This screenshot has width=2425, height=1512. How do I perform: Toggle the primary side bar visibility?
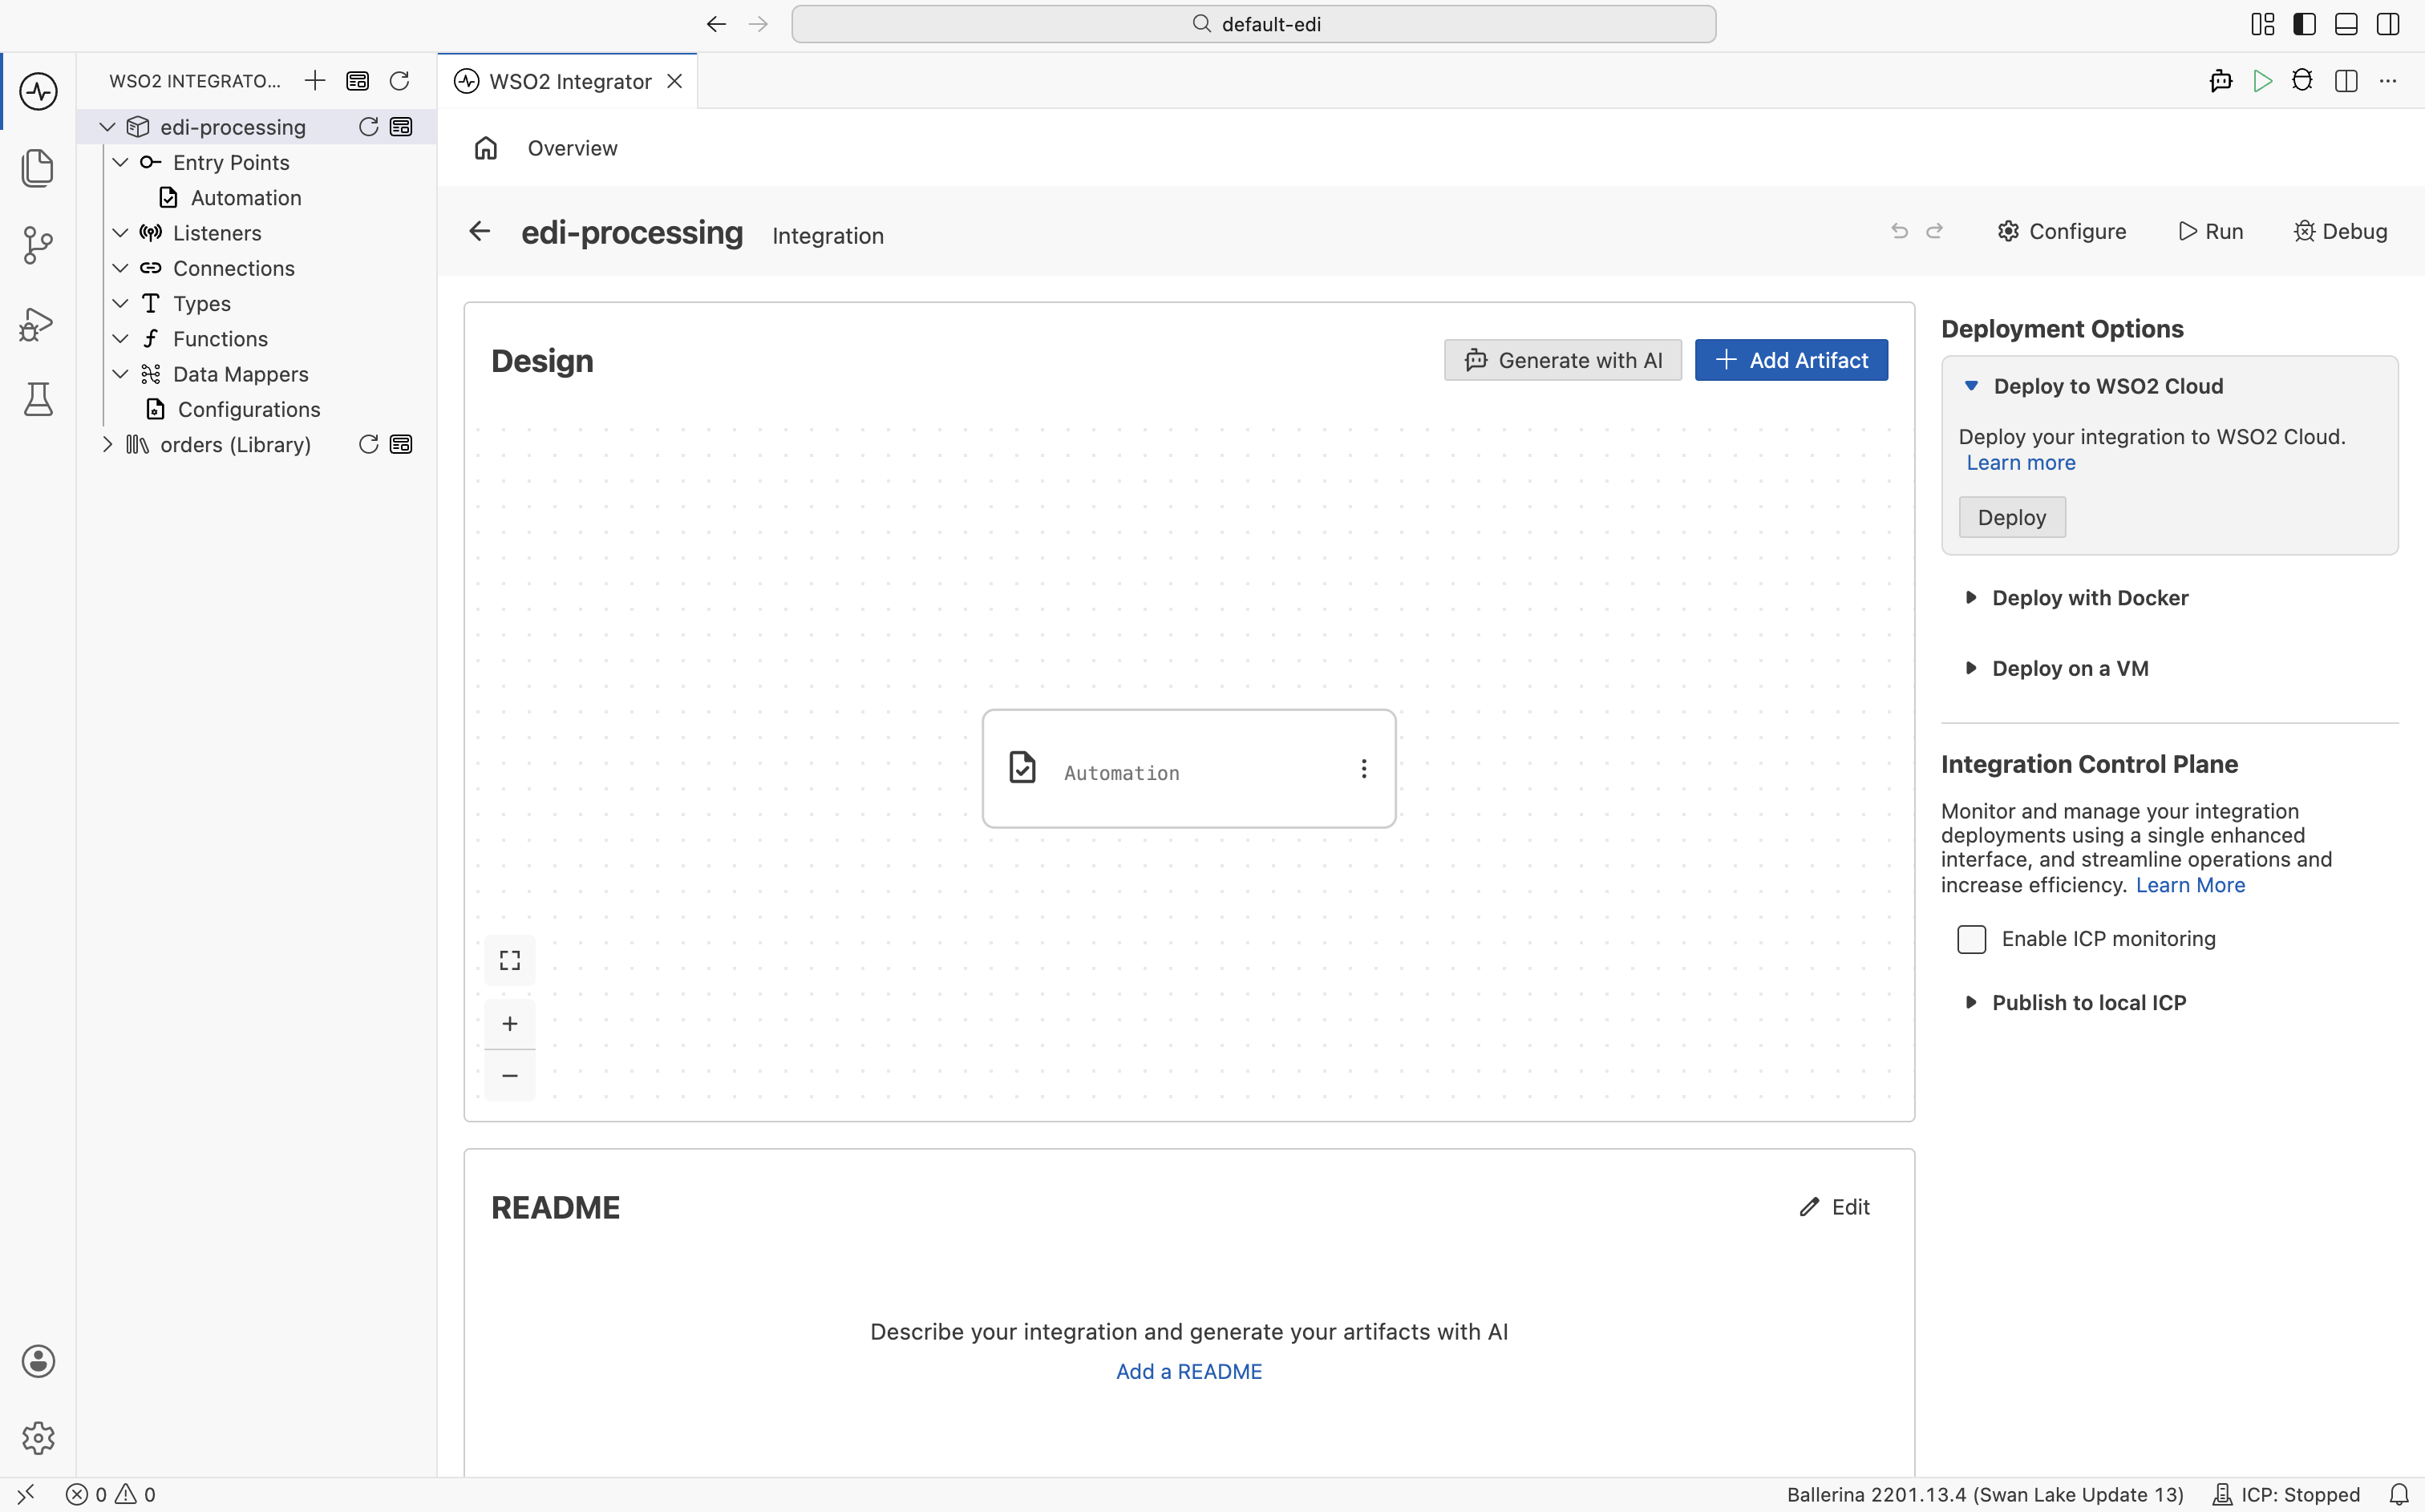[x=2305, y=24]
